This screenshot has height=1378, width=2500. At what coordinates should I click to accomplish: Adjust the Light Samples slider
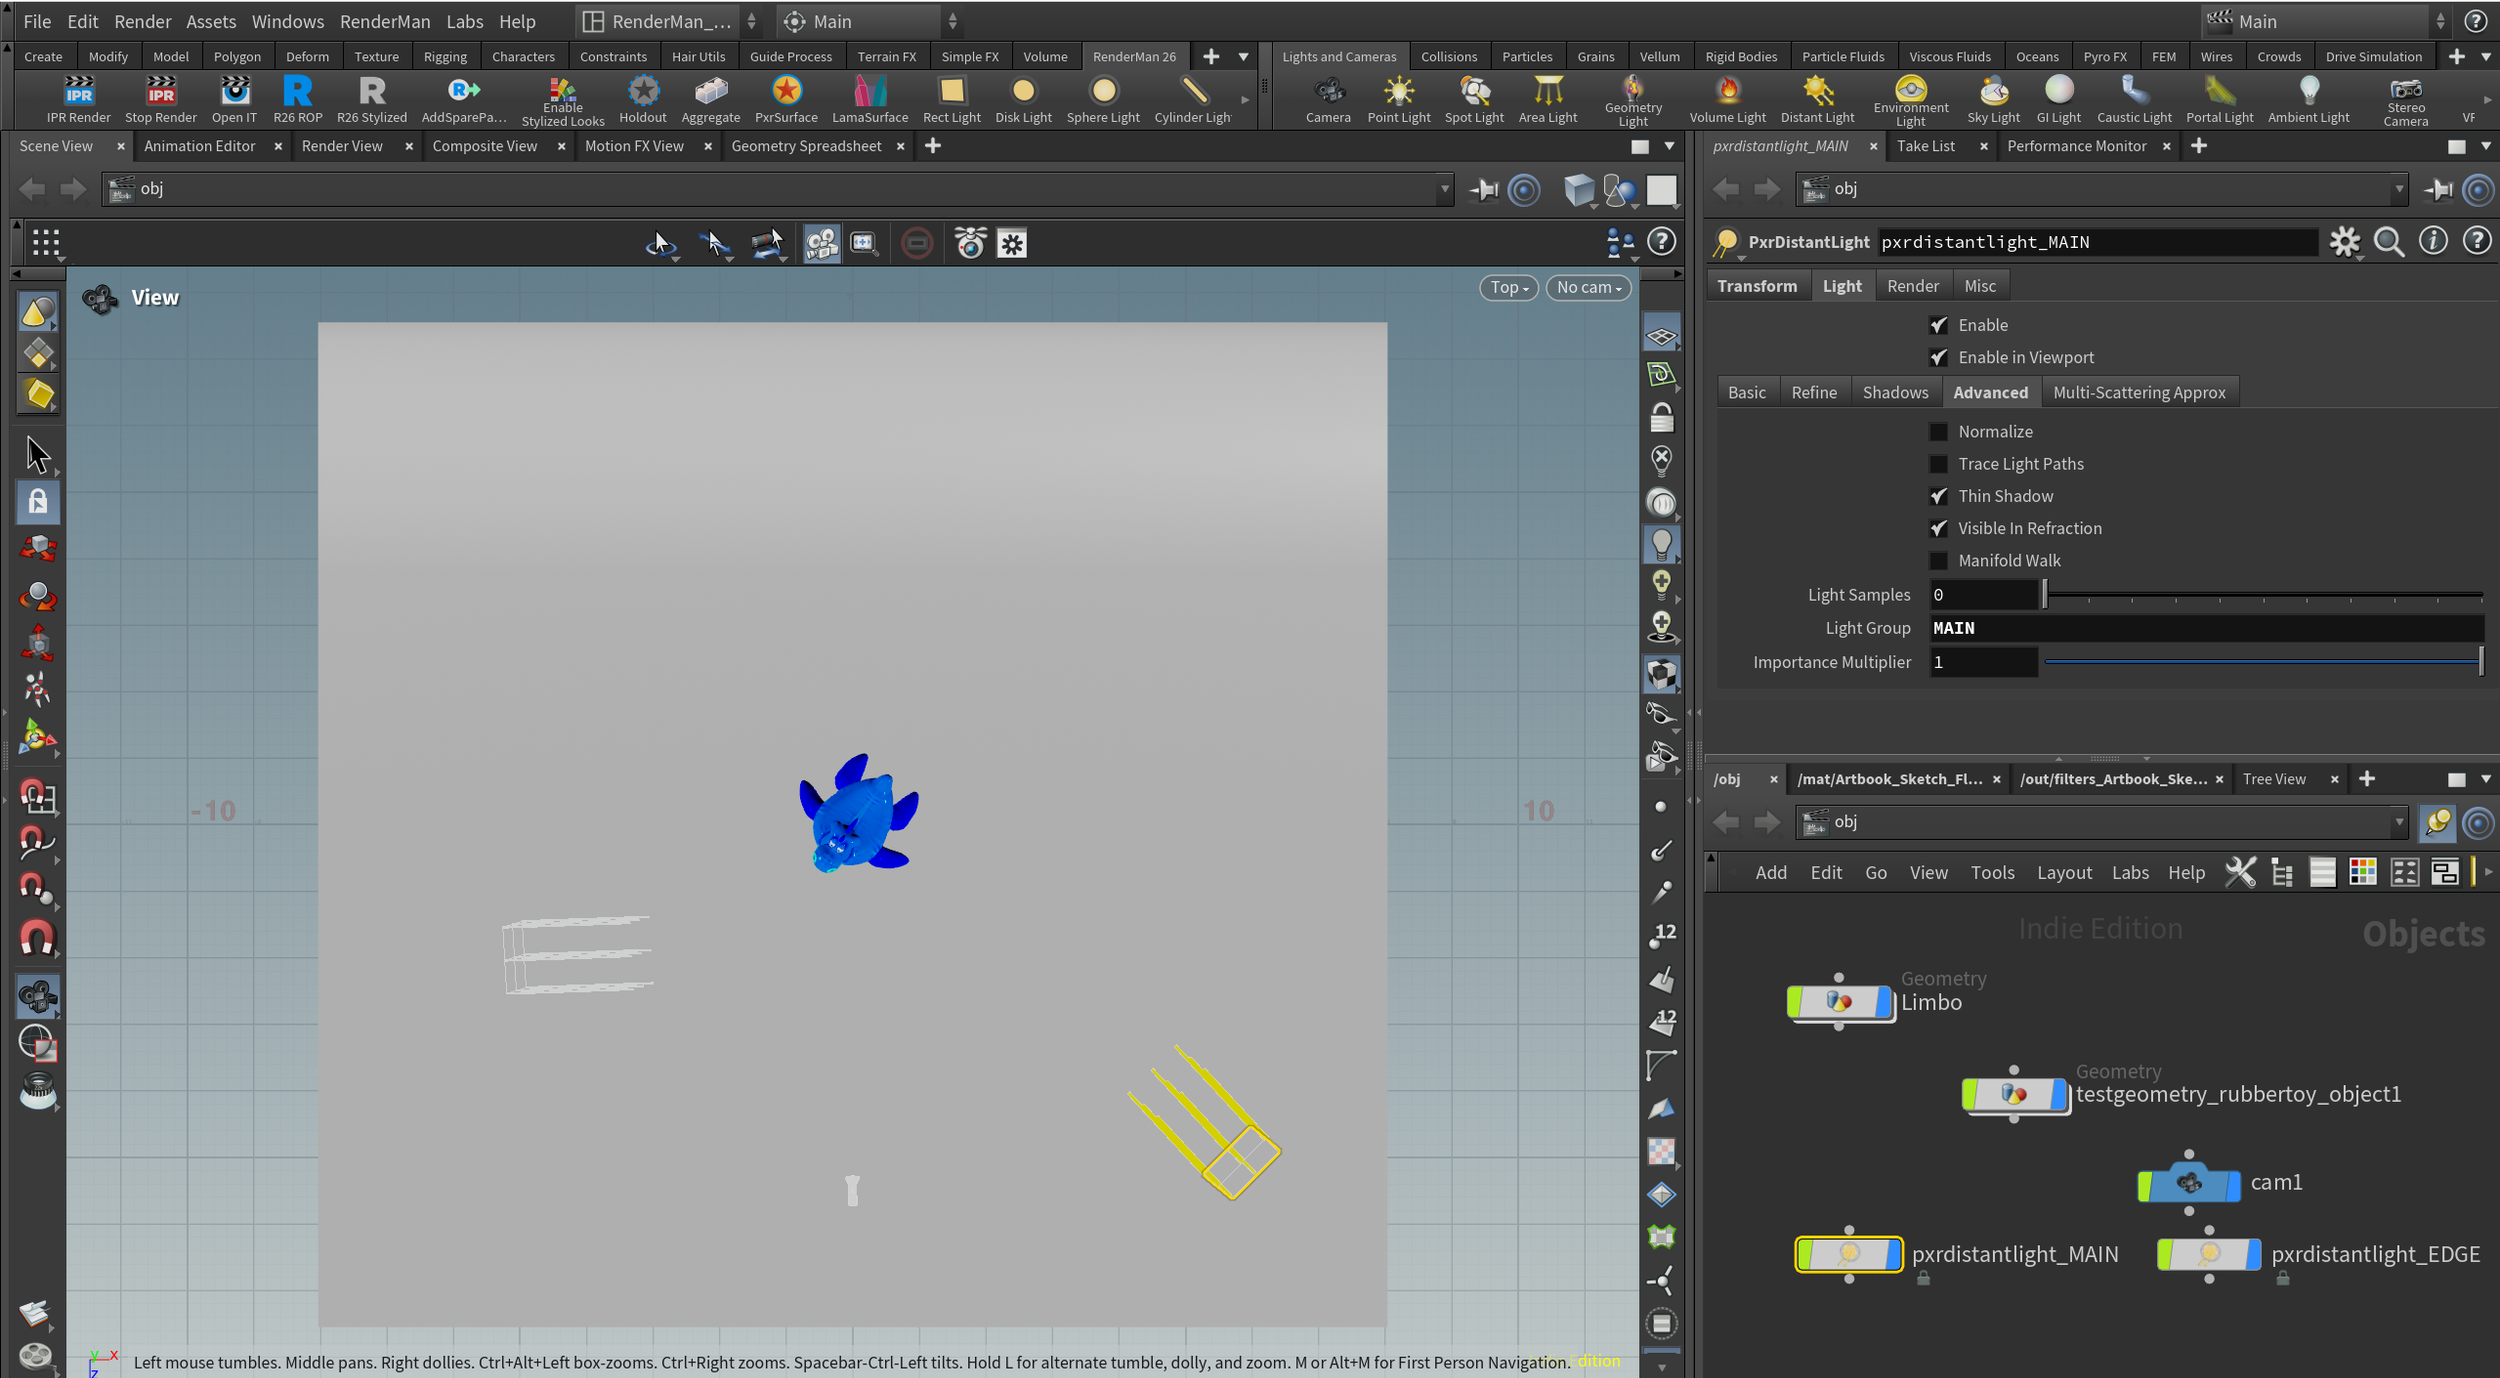pyautogui.click(x=2045, y=595)
